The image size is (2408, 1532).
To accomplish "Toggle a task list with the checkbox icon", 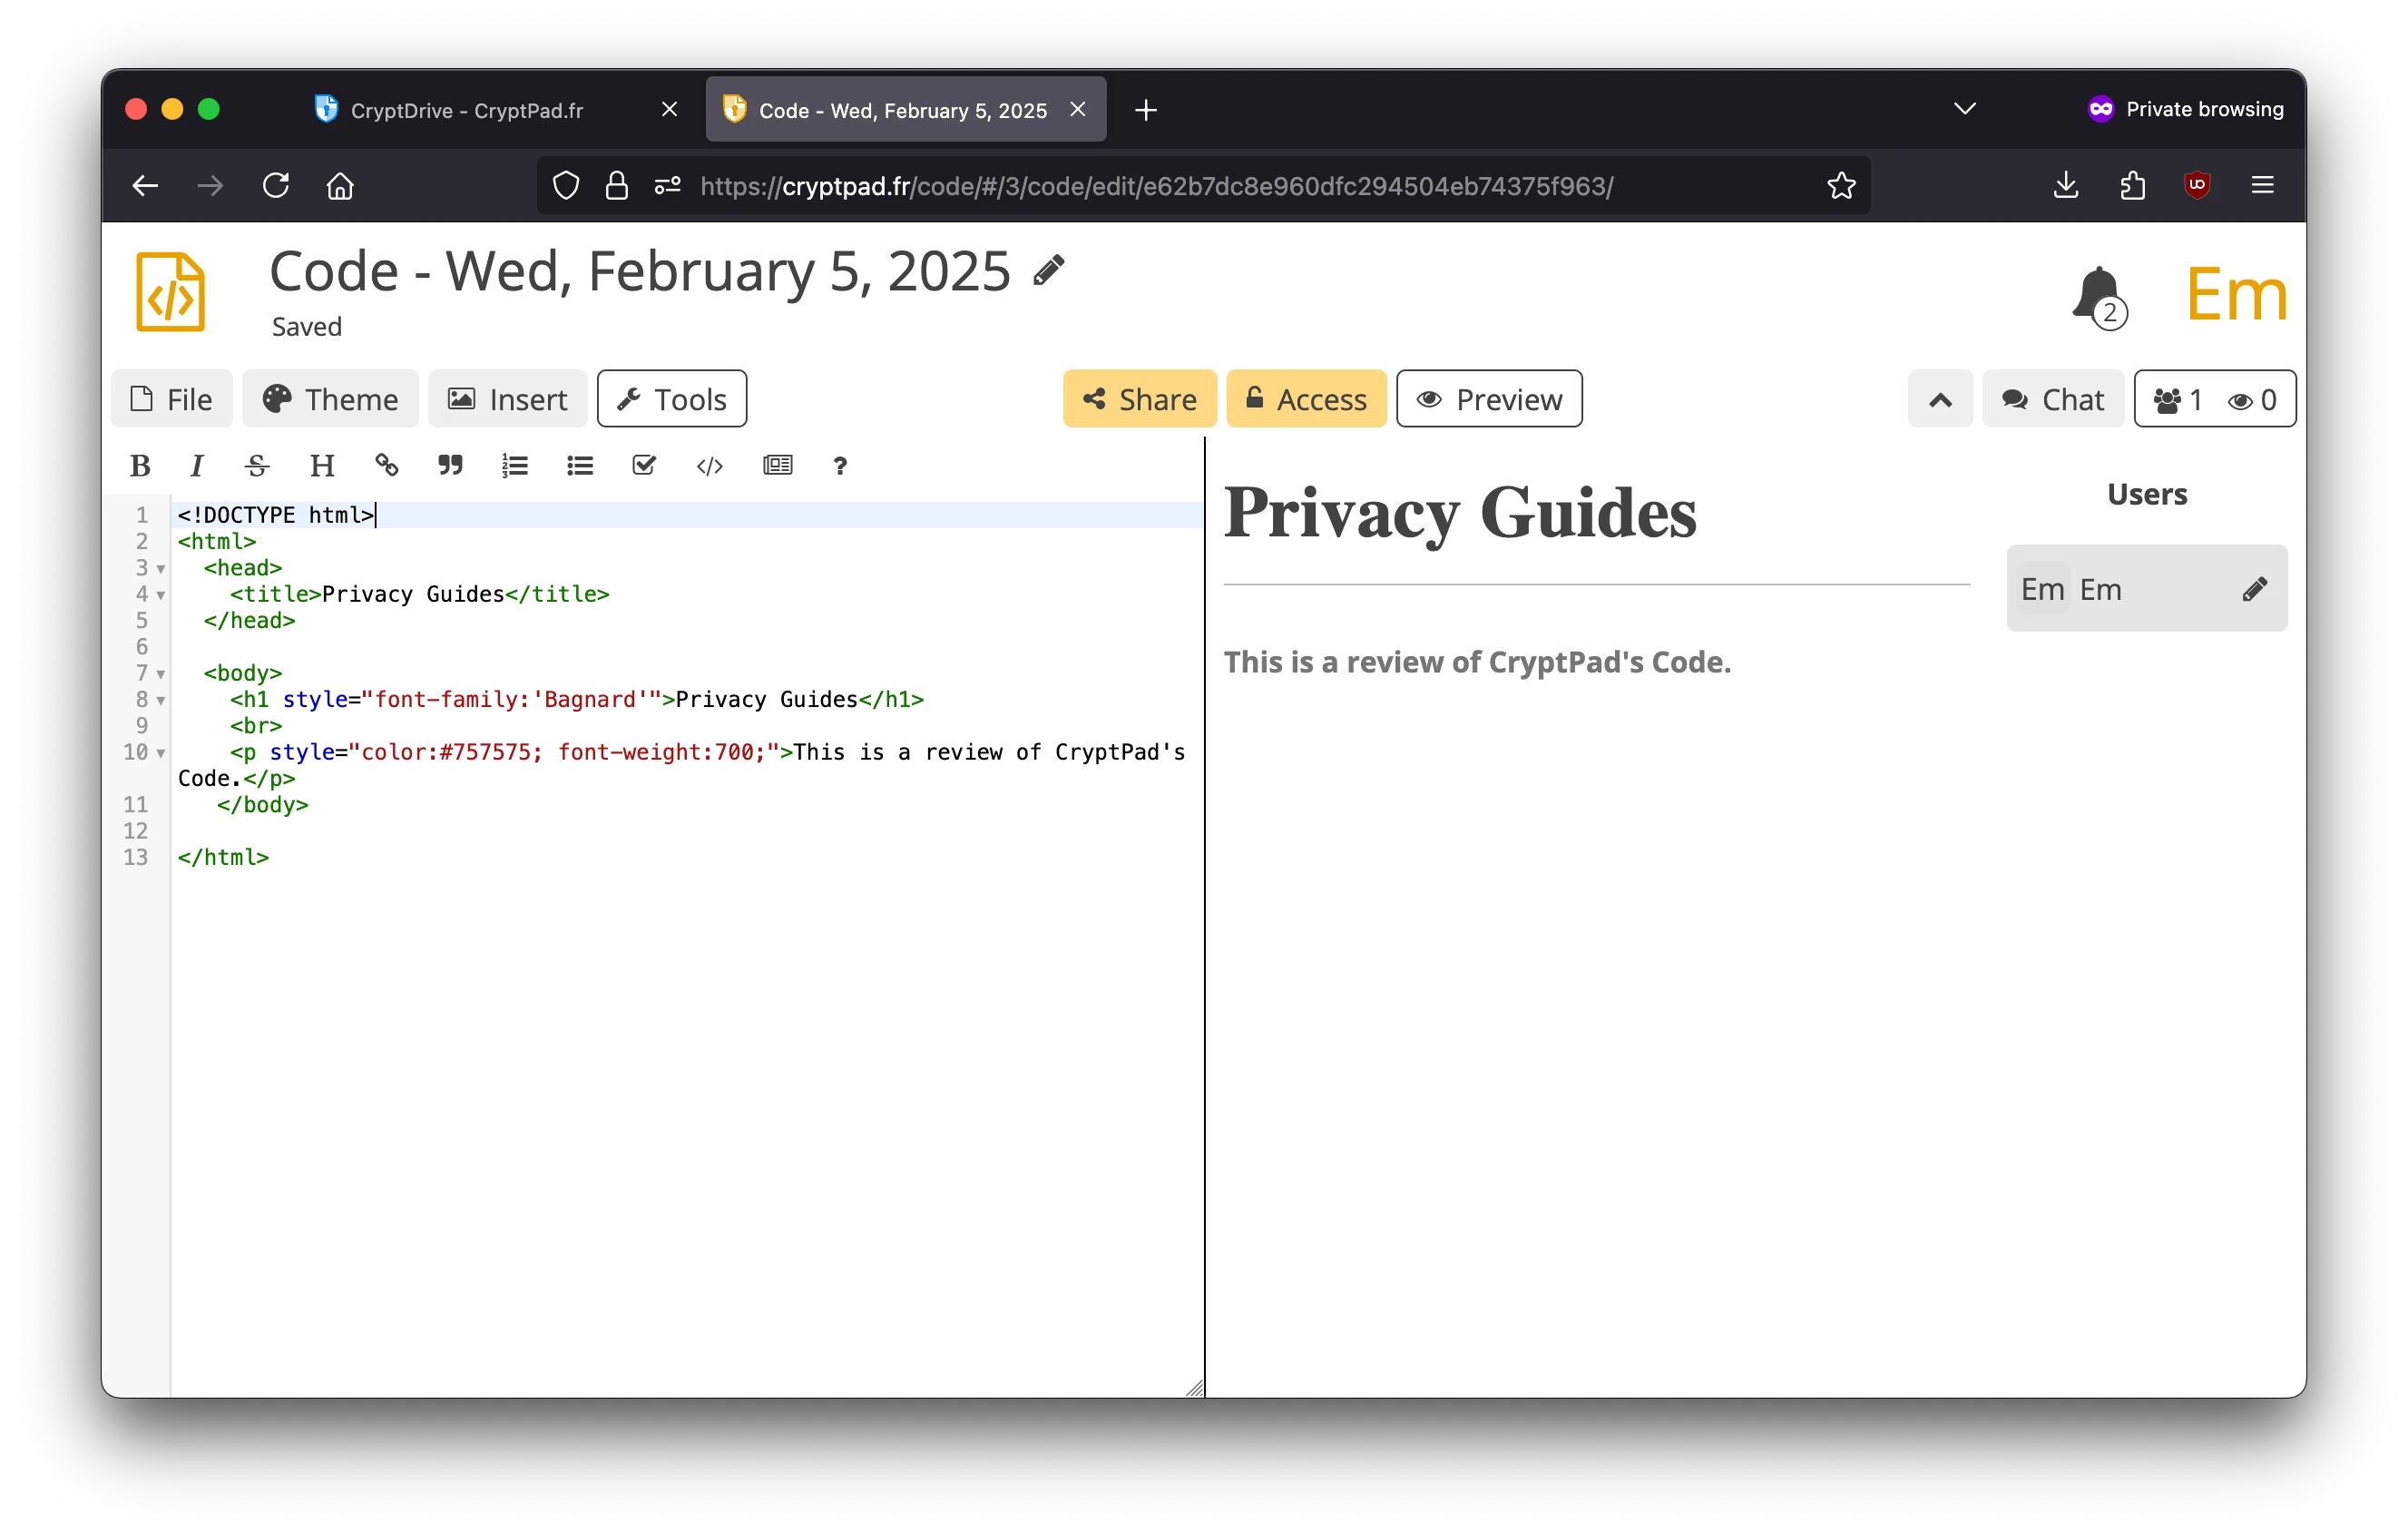I will pos(644,465).
